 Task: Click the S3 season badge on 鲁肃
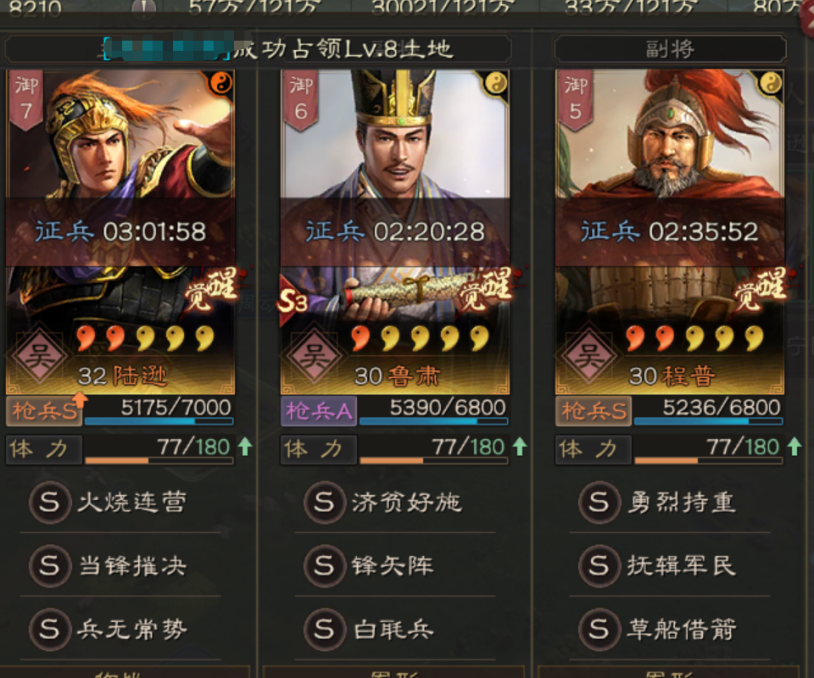(x=292, y=301)
